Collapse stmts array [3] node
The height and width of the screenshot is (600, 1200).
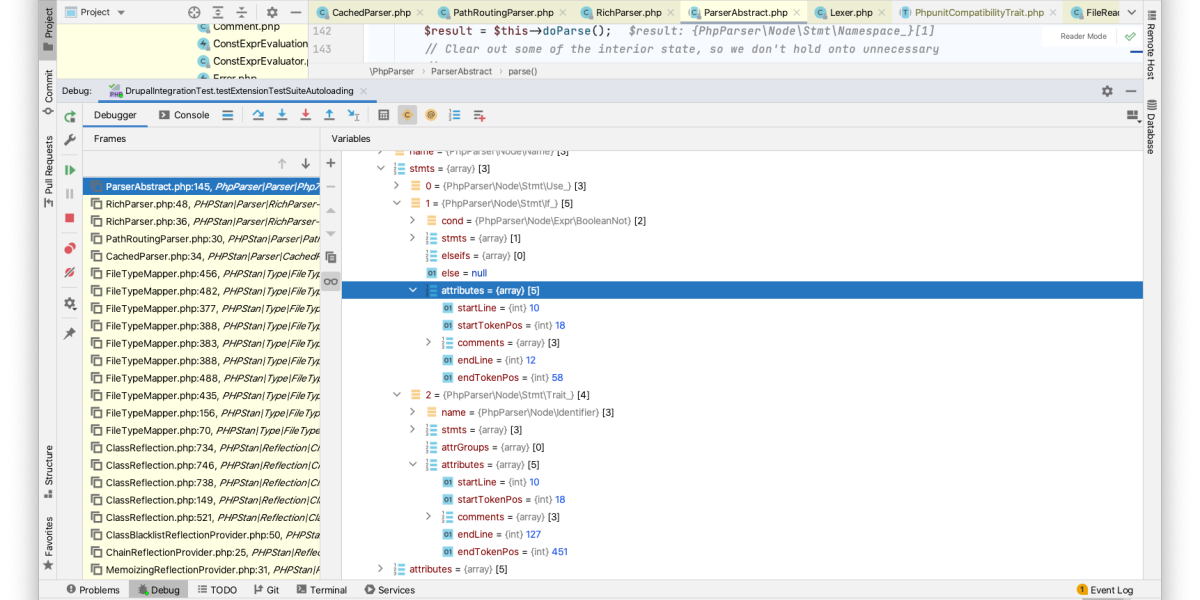(x=380, y=168)
